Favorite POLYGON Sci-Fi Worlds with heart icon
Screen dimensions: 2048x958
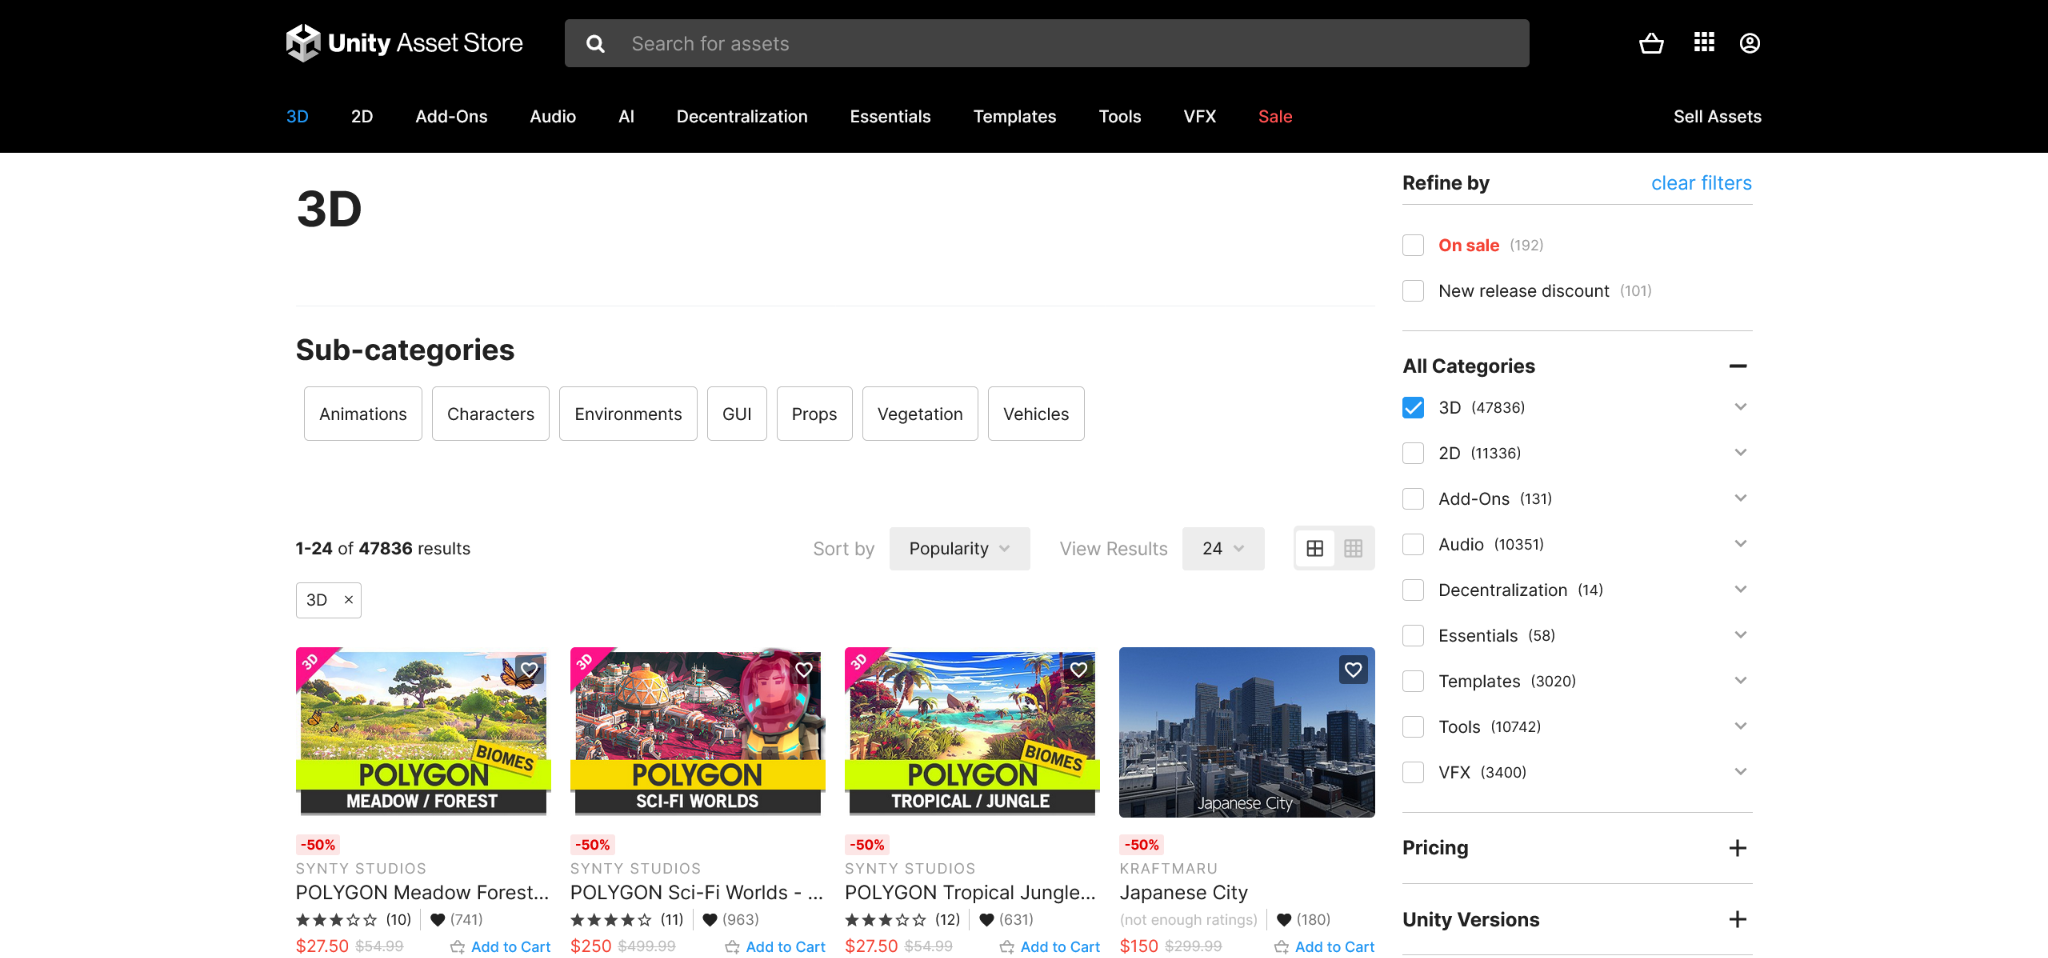[x=803, y=670]
